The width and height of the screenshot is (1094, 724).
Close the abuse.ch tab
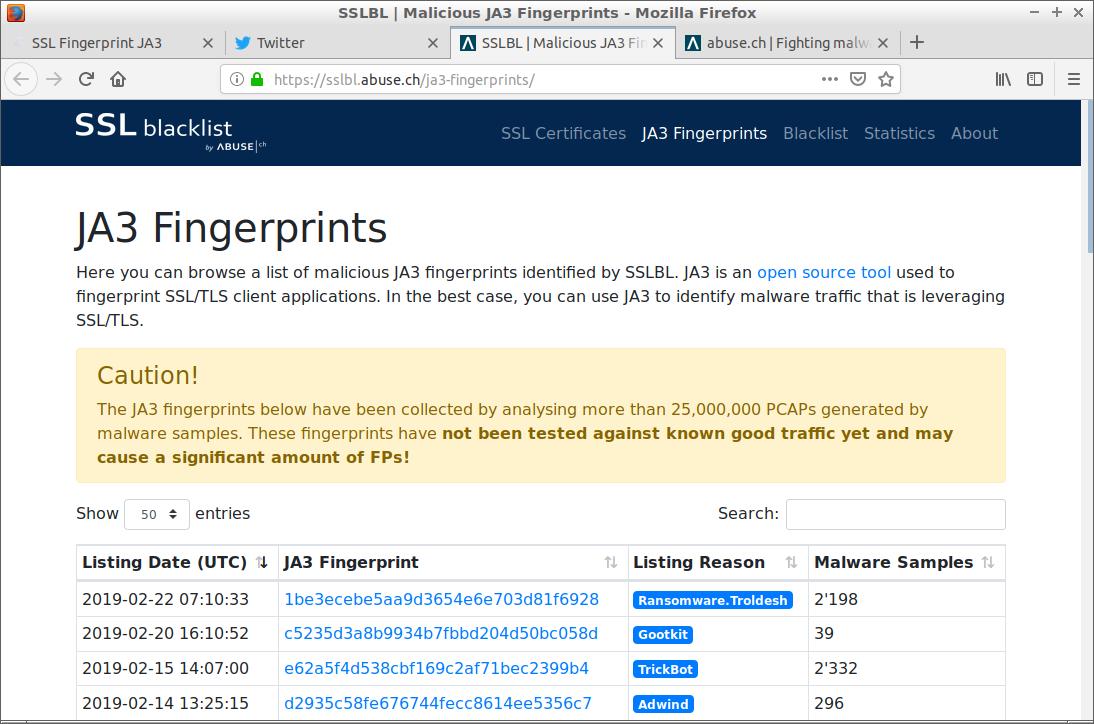pos(883,43)
